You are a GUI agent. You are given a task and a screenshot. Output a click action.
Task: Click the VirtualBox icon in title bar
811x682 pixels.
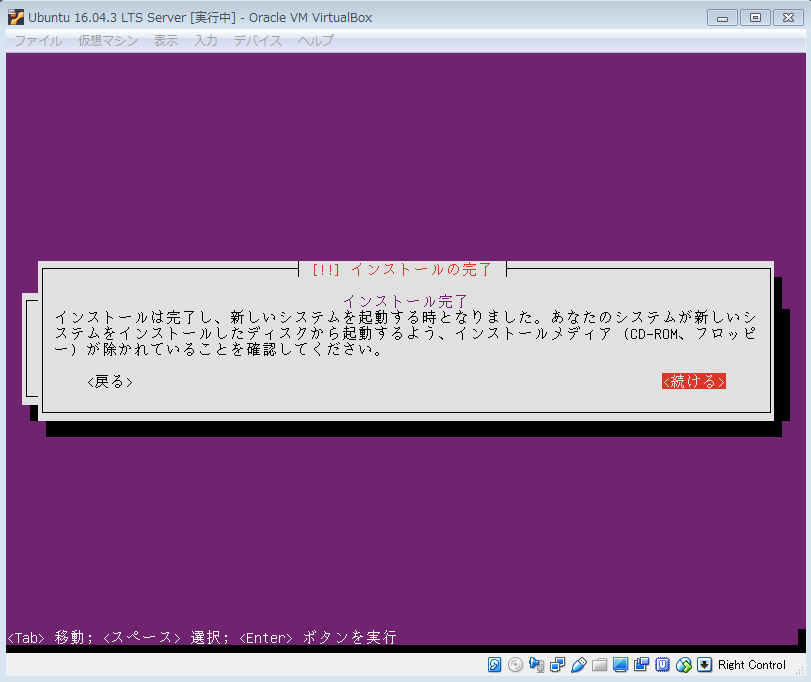16,17
